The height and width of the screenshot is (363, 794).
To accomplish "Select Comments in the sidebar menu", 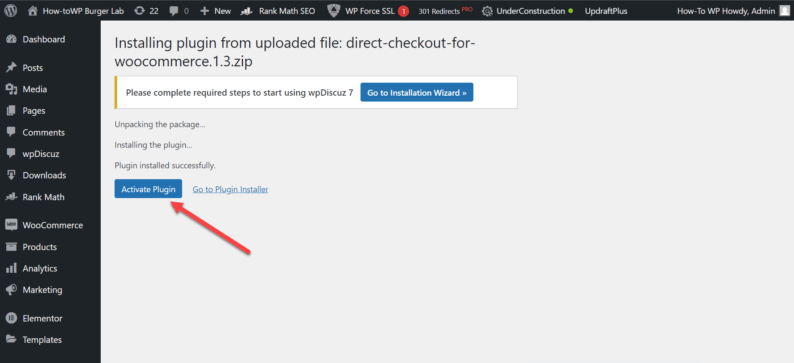I will [x=44, y=133].
